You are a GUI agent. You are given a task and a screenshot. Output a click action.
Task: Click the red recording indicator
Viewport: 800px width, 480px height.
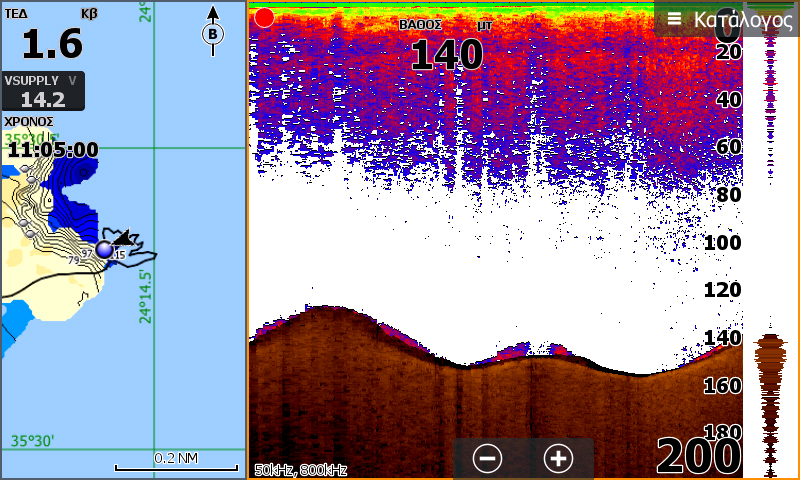tap(264, 18)
